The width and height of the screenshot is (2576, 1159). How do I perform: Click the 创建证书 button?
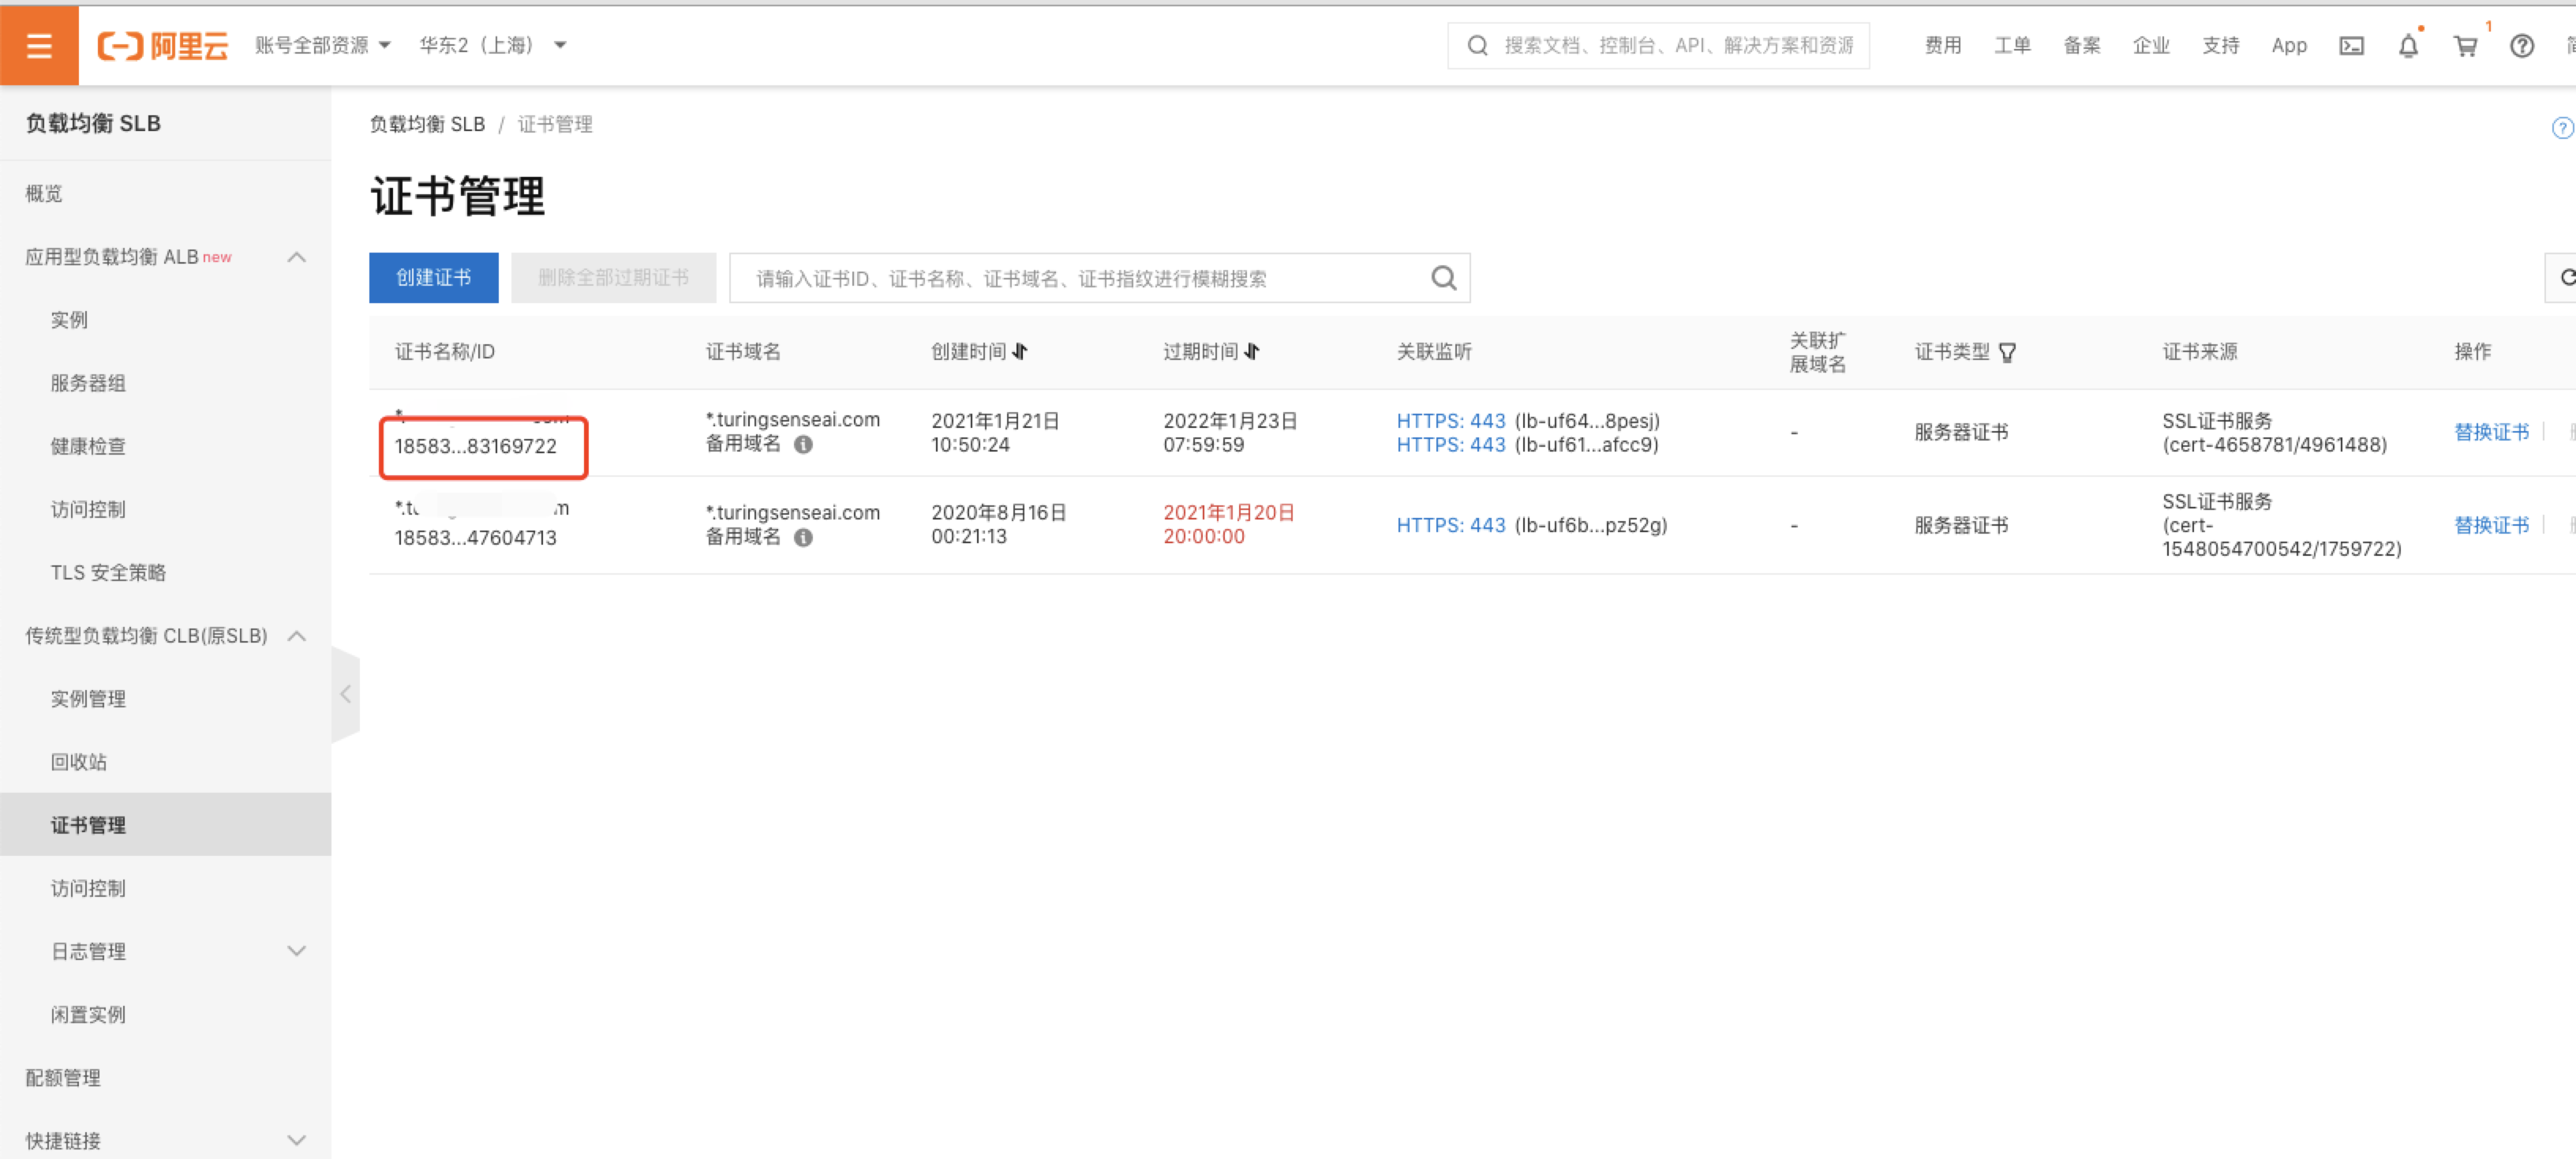(433, 277)
